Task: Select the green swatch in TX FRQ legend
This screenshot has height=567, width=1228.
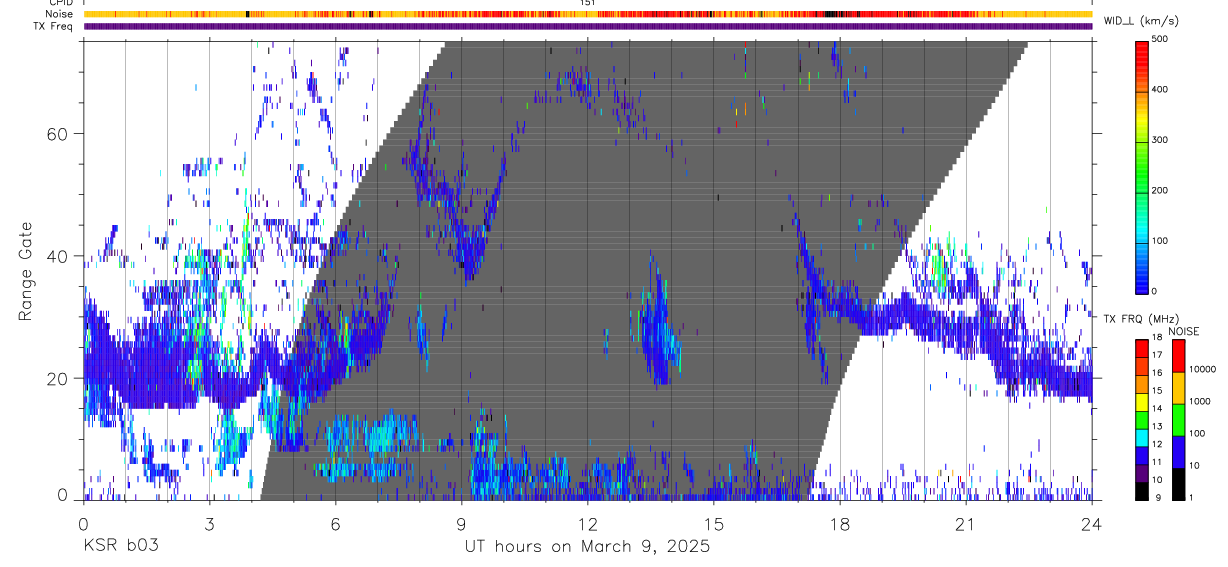Action: pyautogui.click(x=1142, y=420)
